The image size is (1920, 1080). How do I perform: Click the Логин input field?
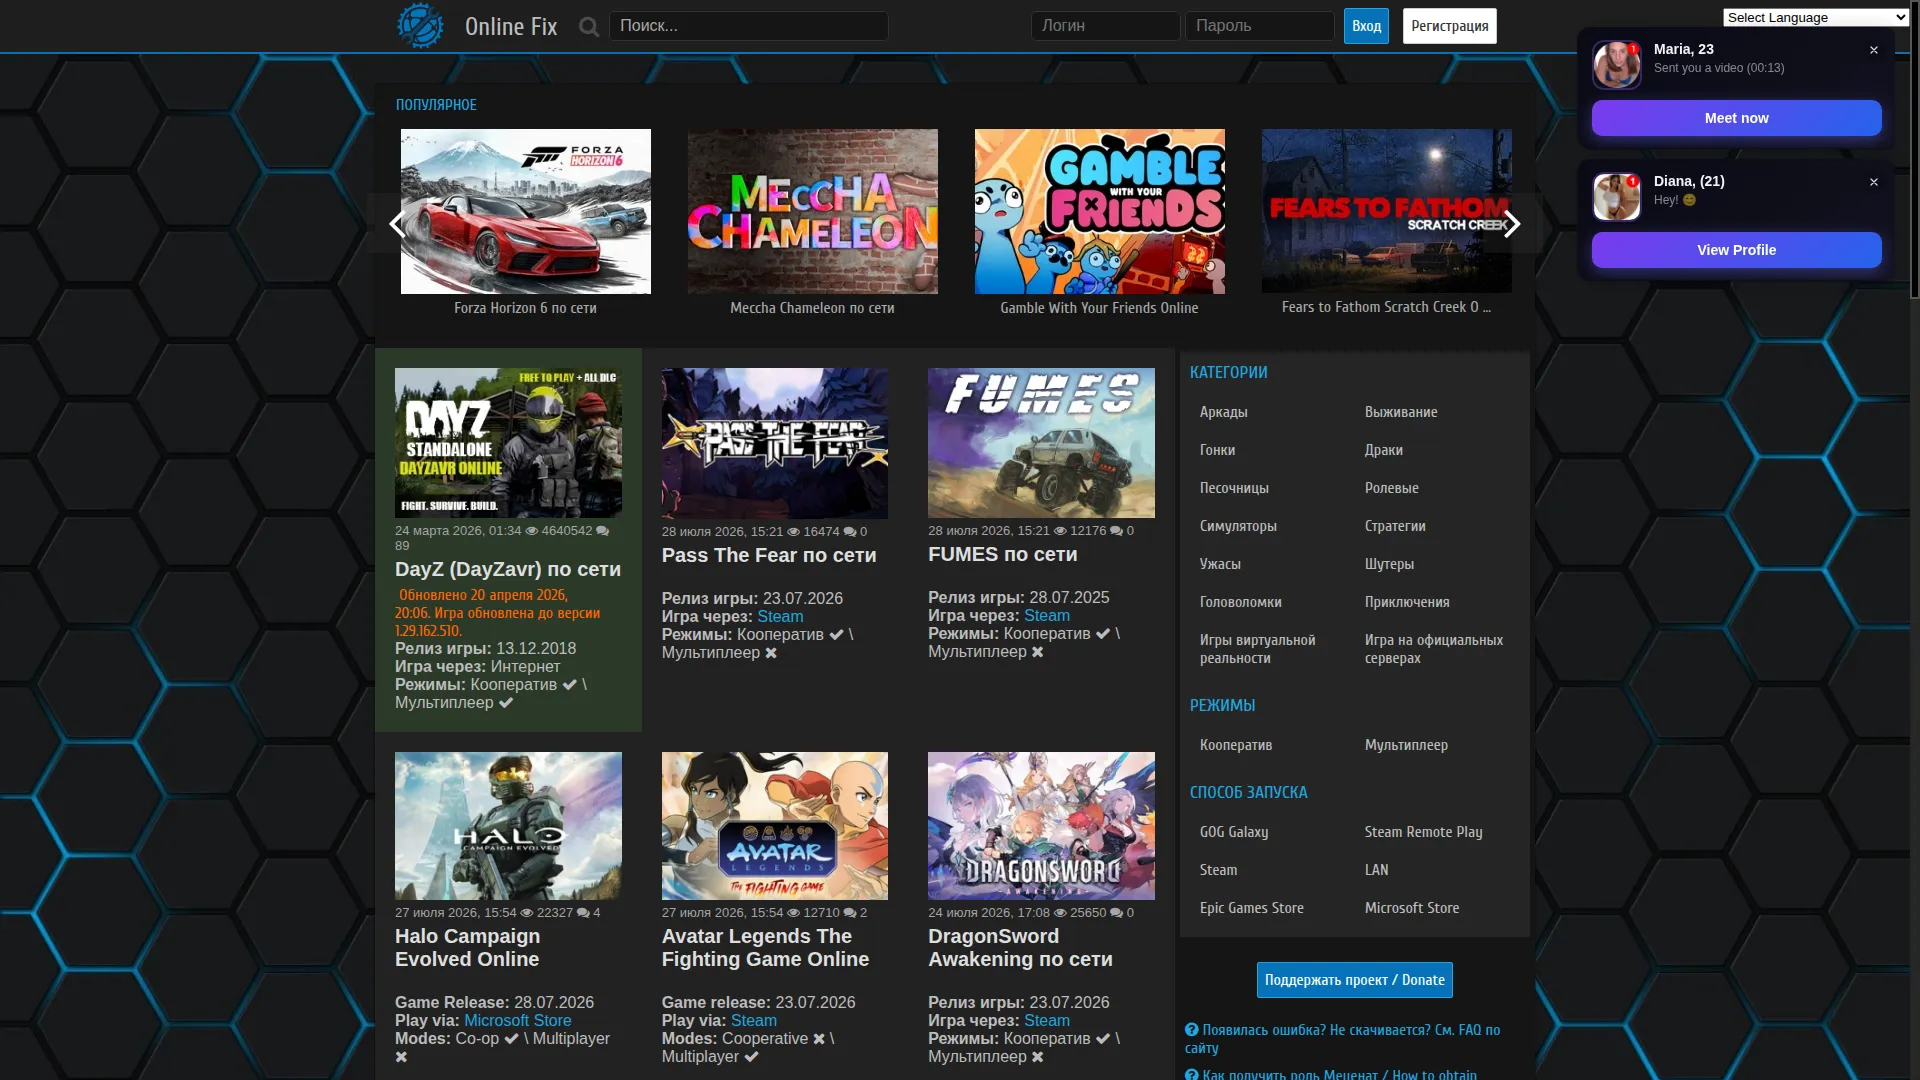click(x=1105, y=26)
